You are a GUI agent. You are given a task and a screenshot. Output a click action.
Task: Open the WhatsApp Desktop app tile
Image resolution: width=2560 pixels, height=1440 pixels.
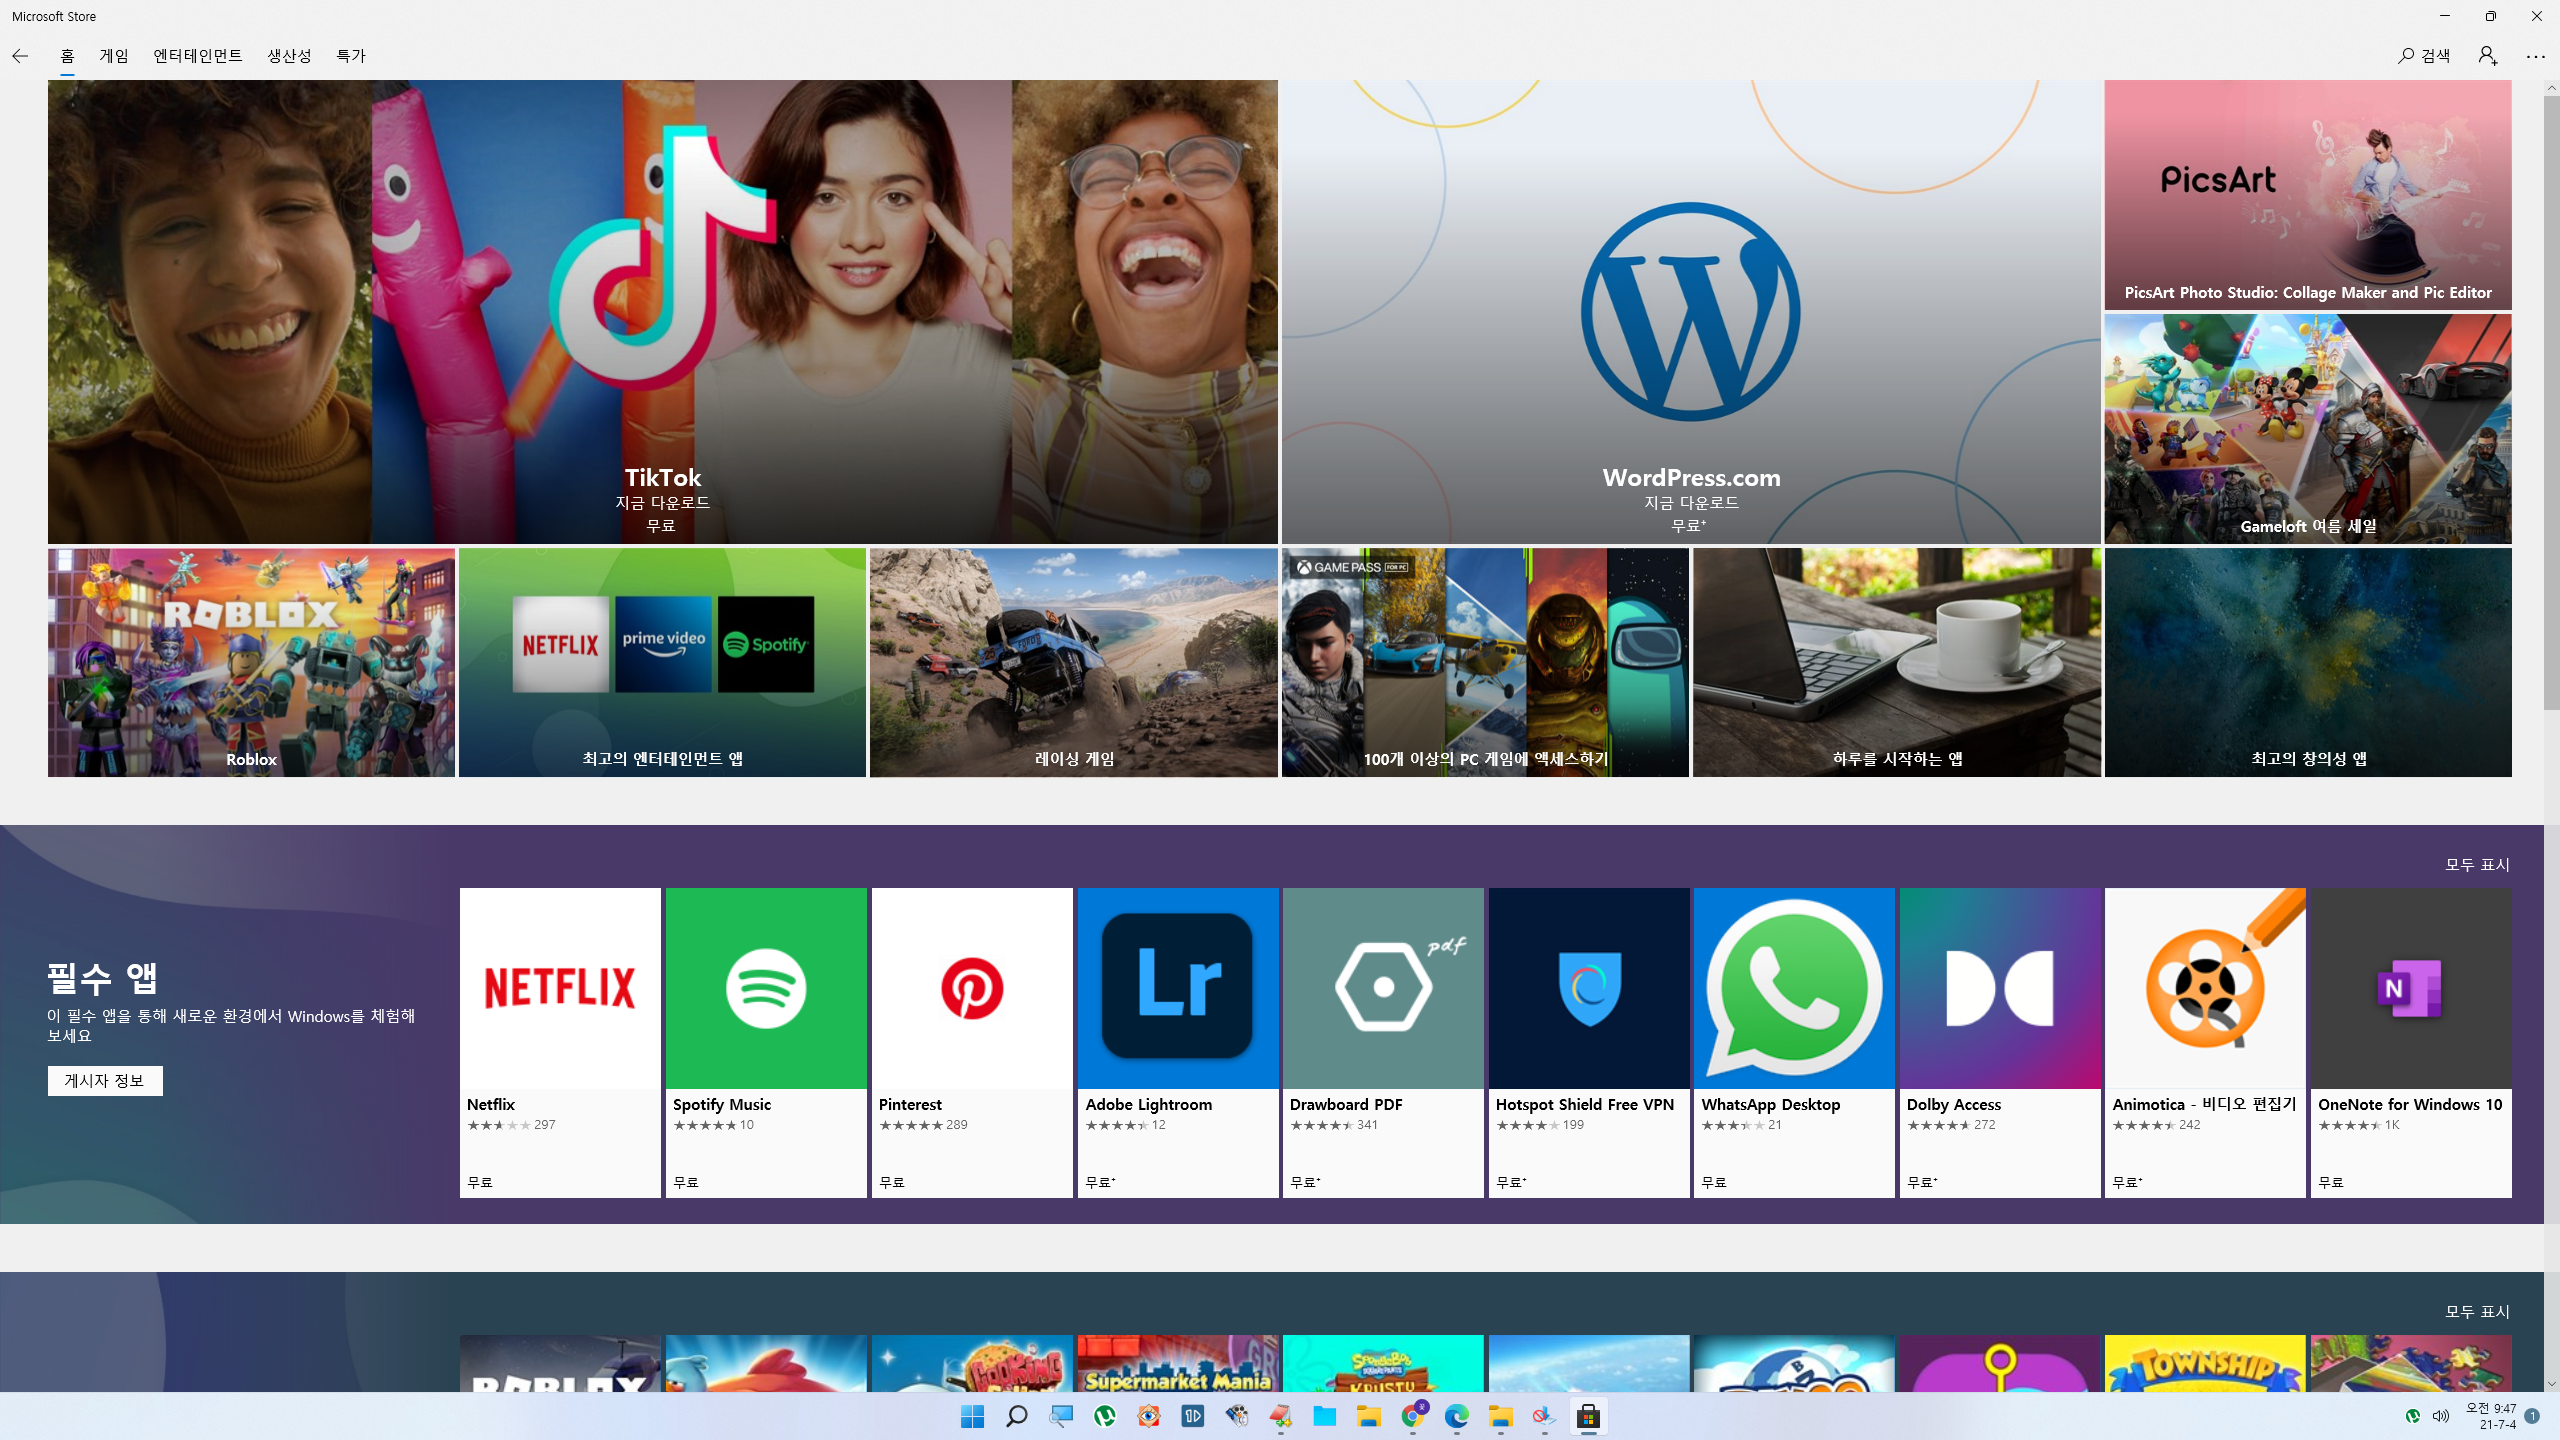pyautogui.click(x=1794, y=1040)
